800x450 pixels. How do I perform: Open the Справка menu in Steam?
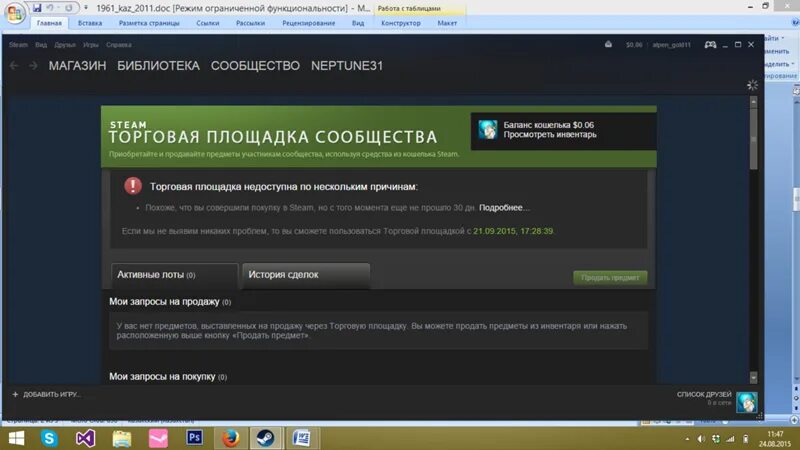pyautogui.click(x=119, y=45)
